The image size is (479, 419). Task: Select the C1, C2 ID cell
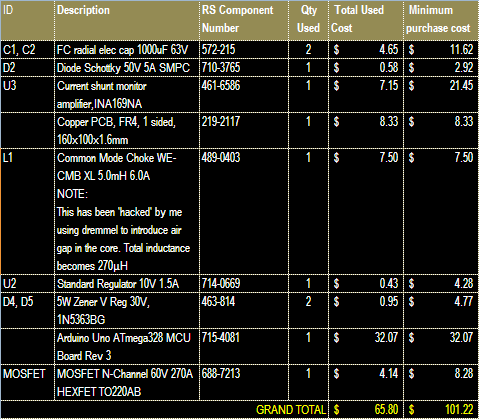[x=27, y=50]
